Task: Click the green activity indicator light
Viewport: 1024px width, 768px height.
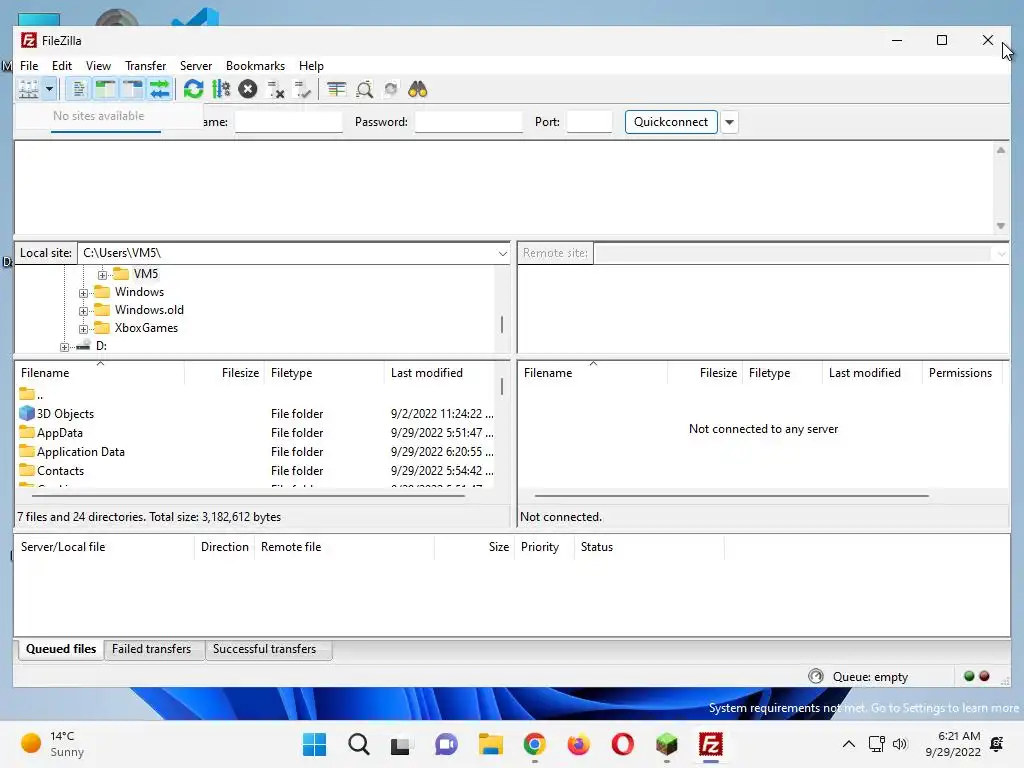Action: (969, 677)
